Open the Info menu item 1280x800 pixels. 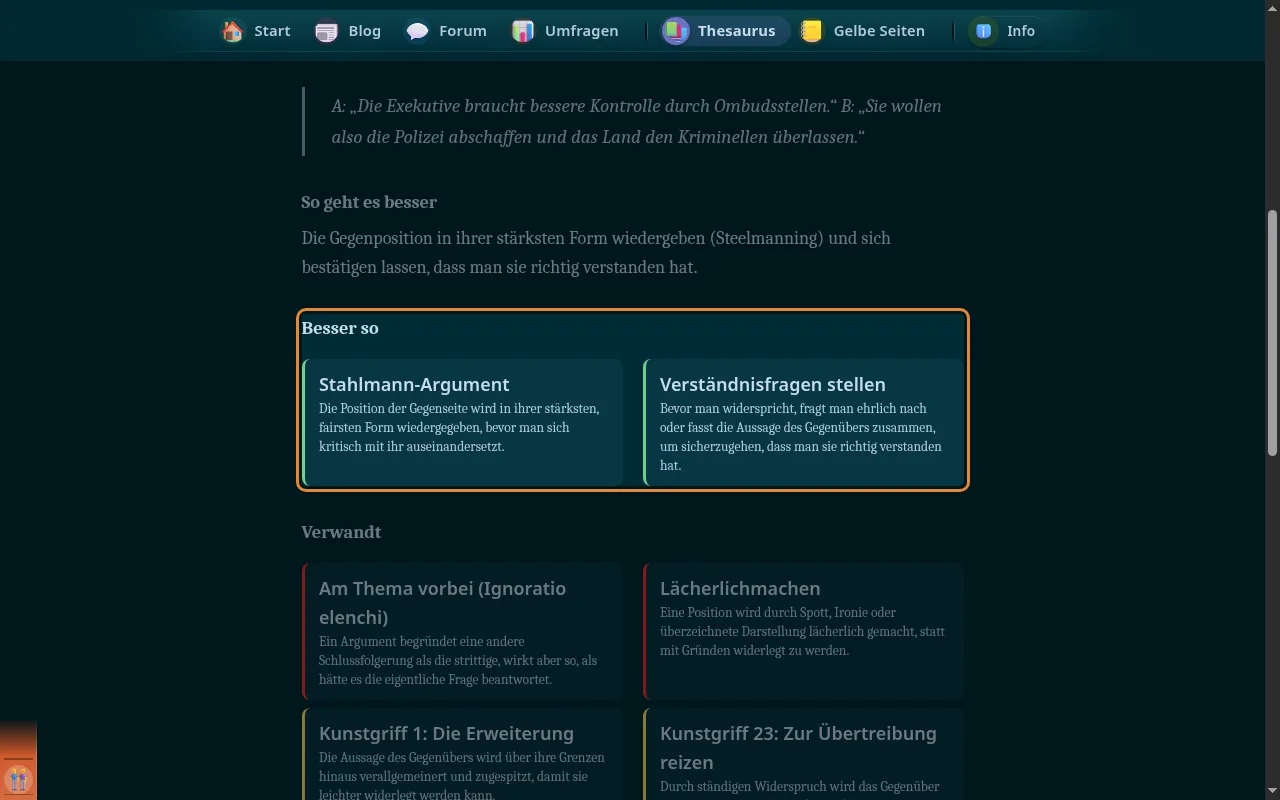pos(1005,31)
